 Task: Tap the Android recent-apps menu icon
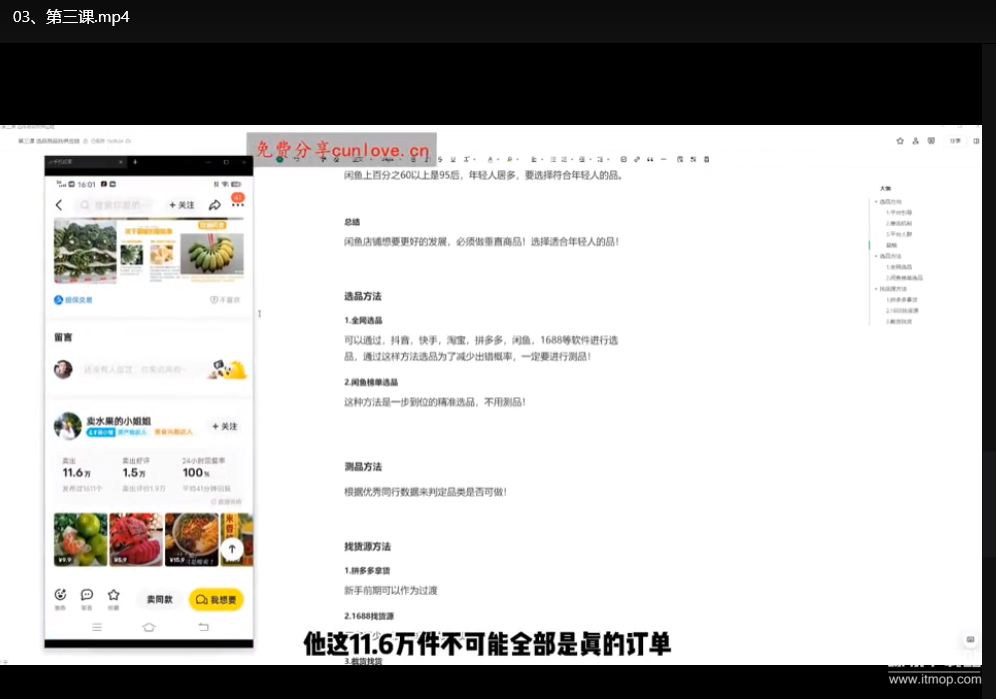(97, 627)
